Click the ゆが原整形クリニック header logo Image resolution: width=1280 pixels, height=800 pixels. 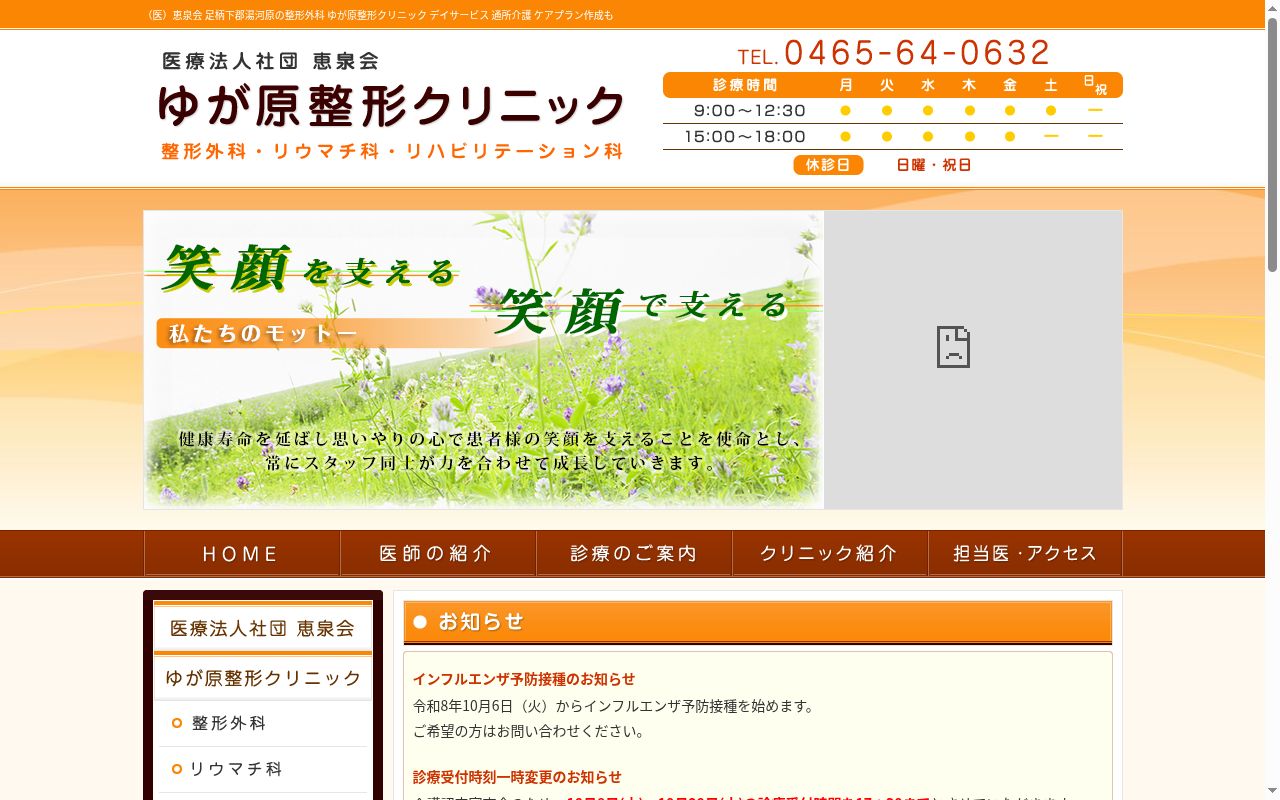tap(391, 105)
